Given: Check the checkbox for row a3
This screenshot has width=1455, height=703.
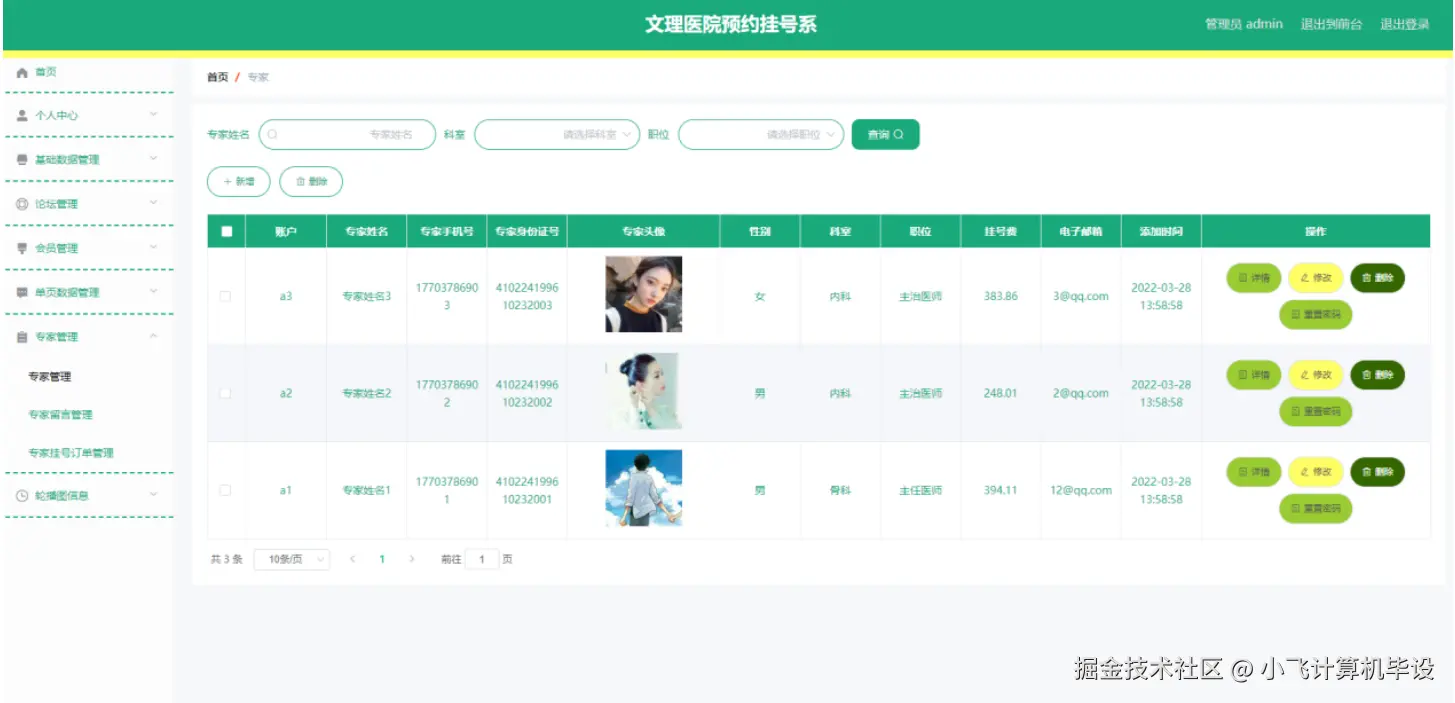Looking at the screenshot, I should 225,296.
